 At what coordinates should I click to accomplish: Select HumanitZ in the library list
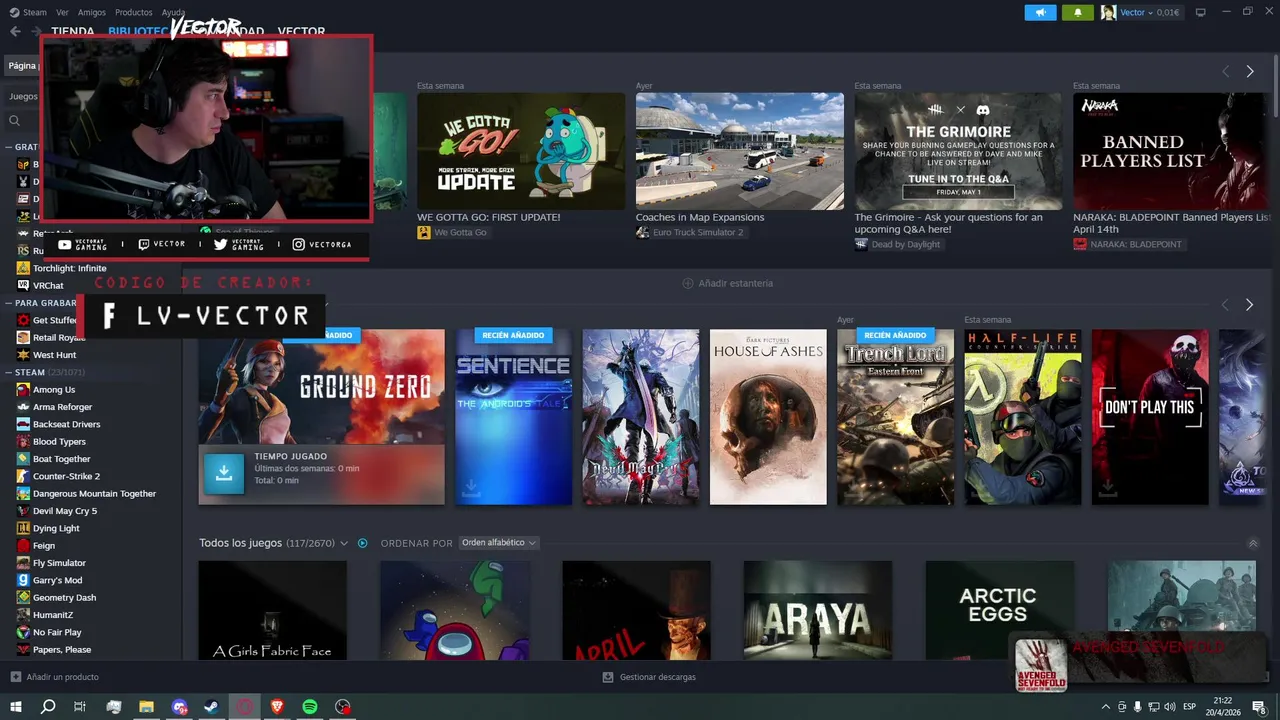pos(52,615)
